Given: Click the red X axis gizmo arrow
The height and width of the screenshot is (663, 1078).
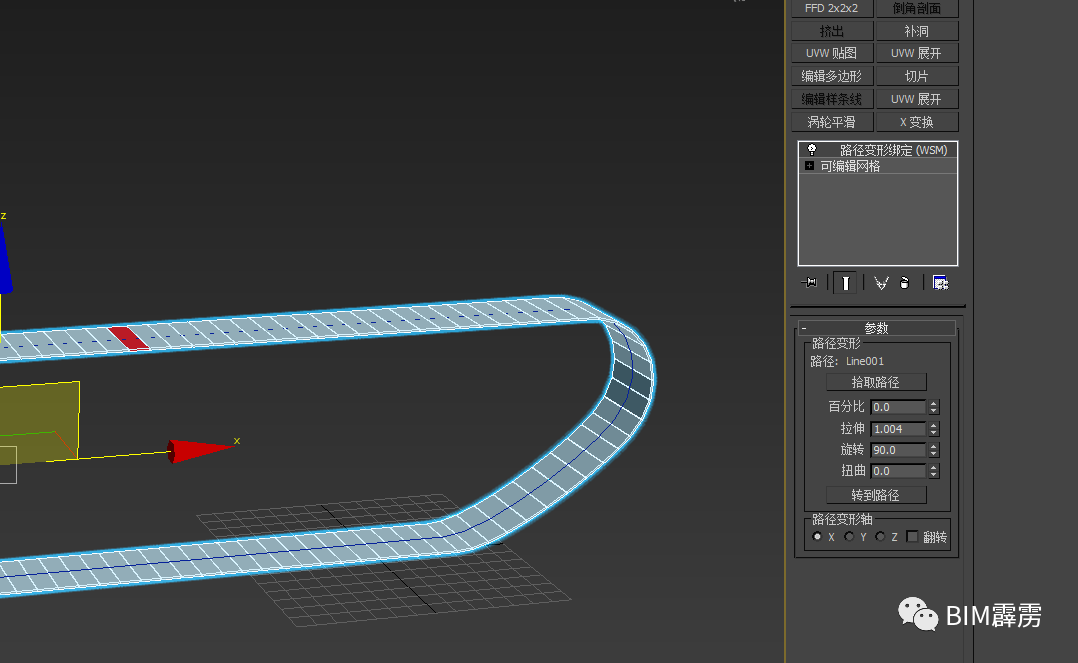Looking at the screenshot, I should [200, 450].
